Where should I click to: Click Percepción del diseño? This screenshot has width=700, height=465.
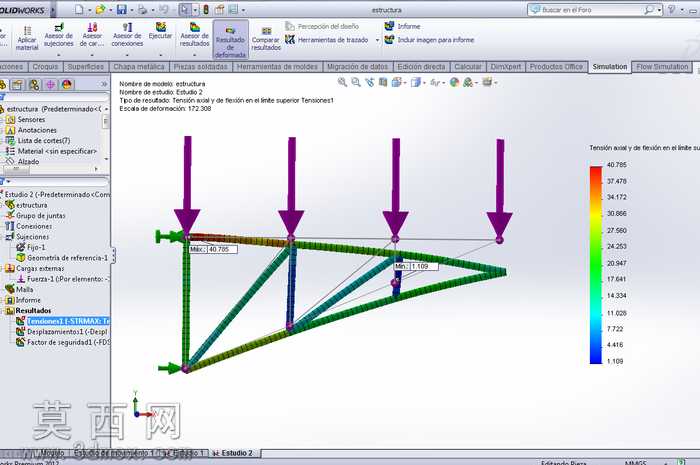click(x=322, y=26)
